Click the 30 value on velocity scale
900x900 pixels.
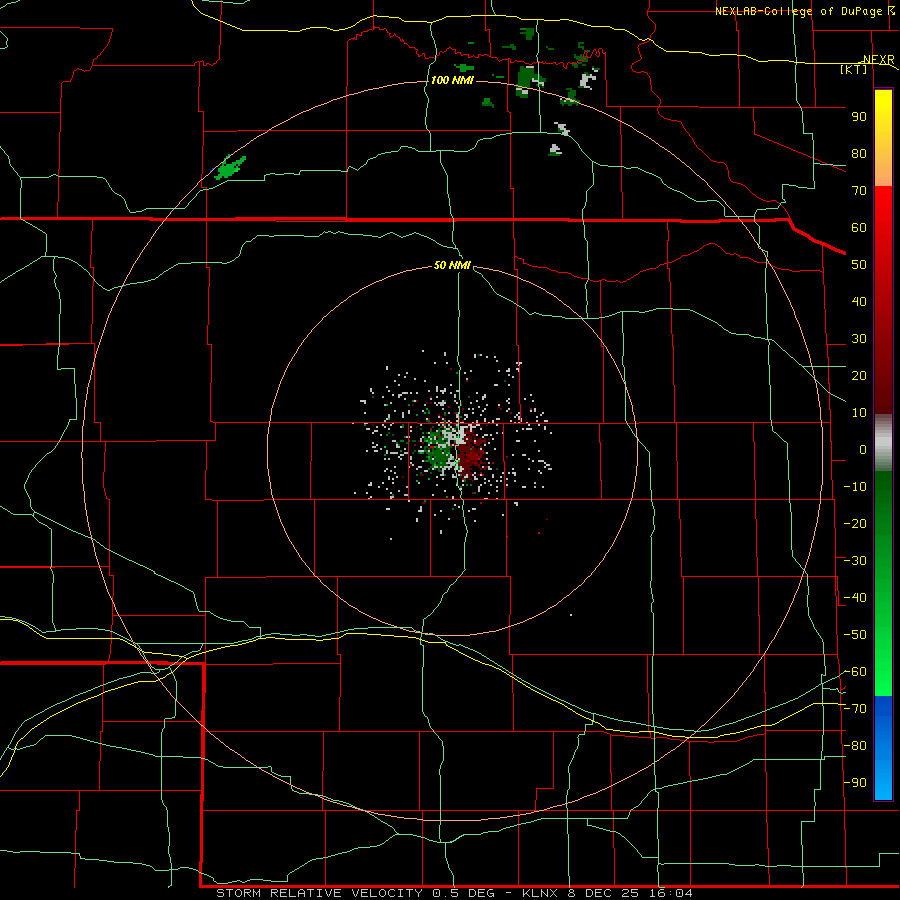pyautogui.click(x=859, y=339)
